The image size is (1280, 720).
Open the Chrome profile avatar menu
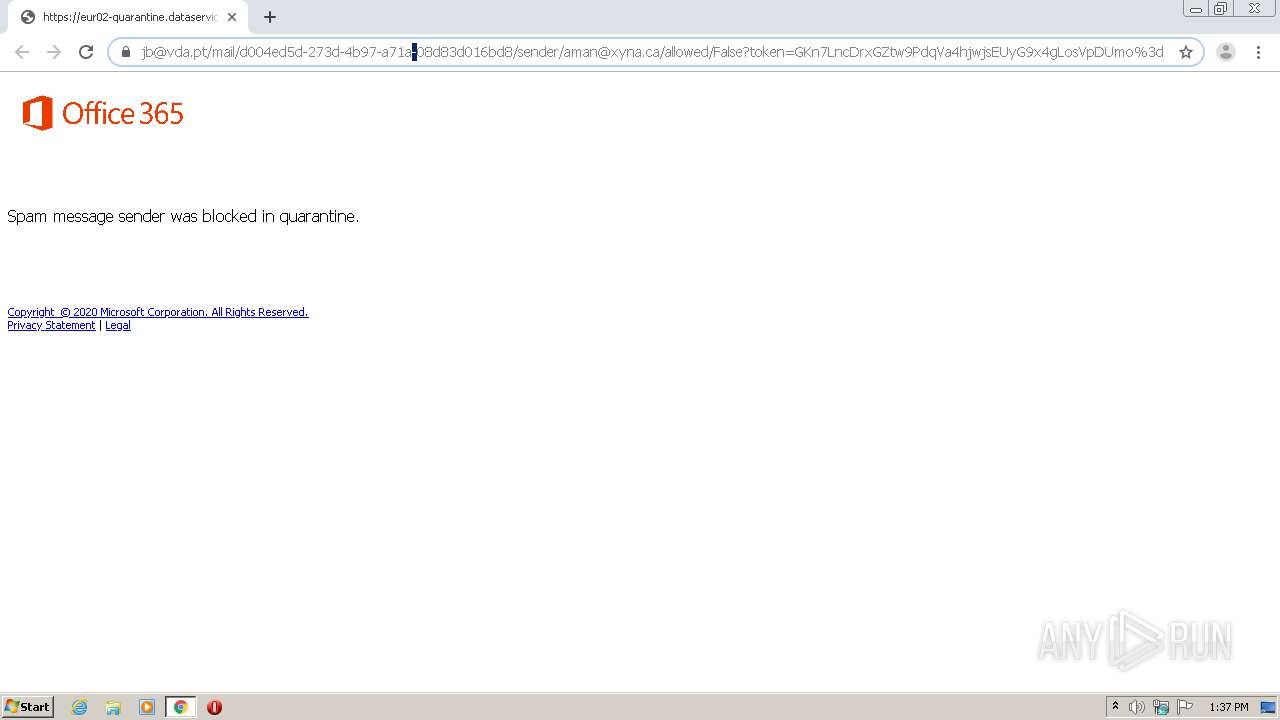(x=1226, y=52)
